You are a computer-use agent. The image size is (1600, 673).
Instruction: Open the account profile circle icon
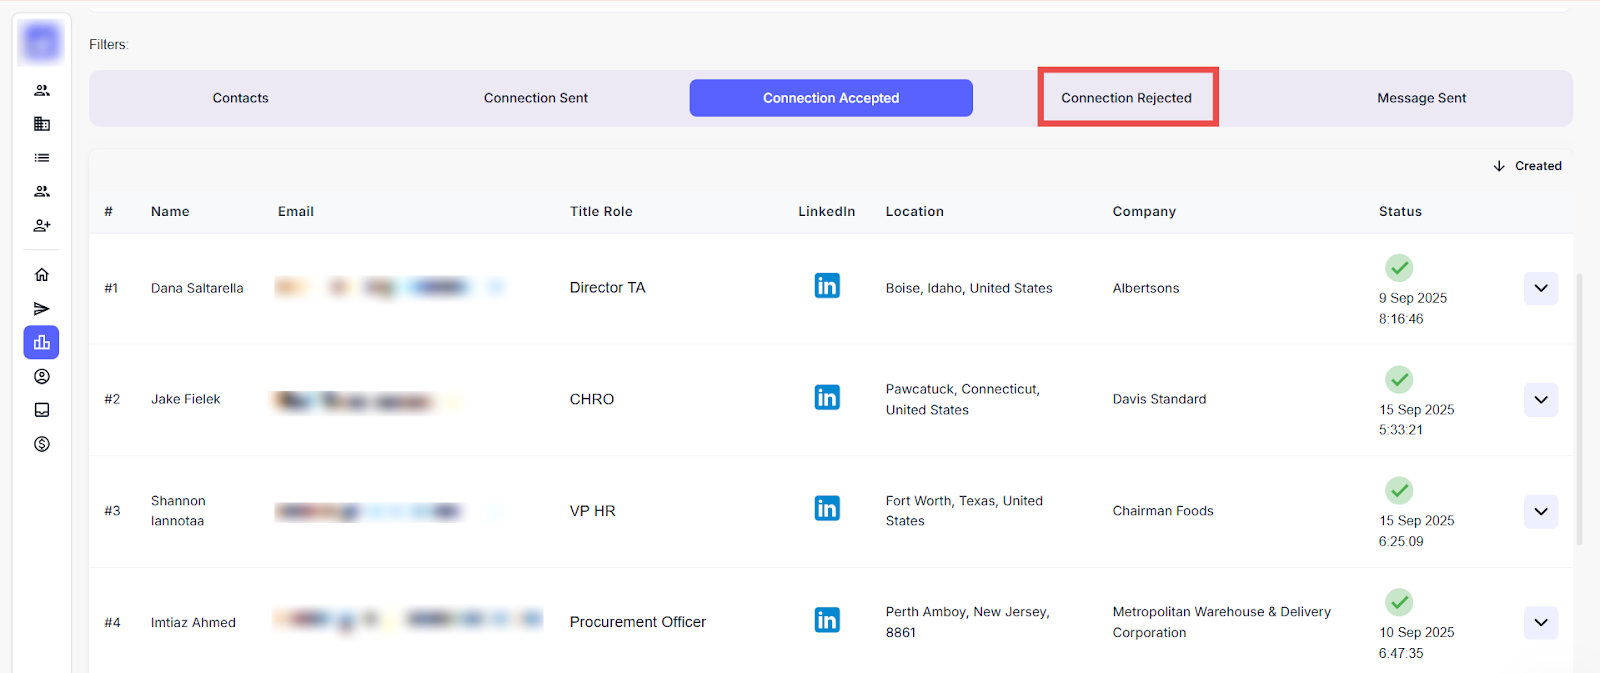[42, 377]
